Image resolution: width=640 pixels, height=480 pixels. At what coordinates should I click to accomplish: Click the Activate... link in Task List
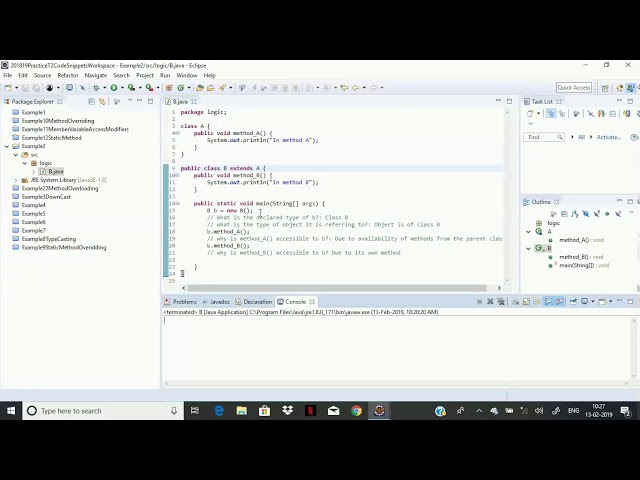[x=608, y=137]
